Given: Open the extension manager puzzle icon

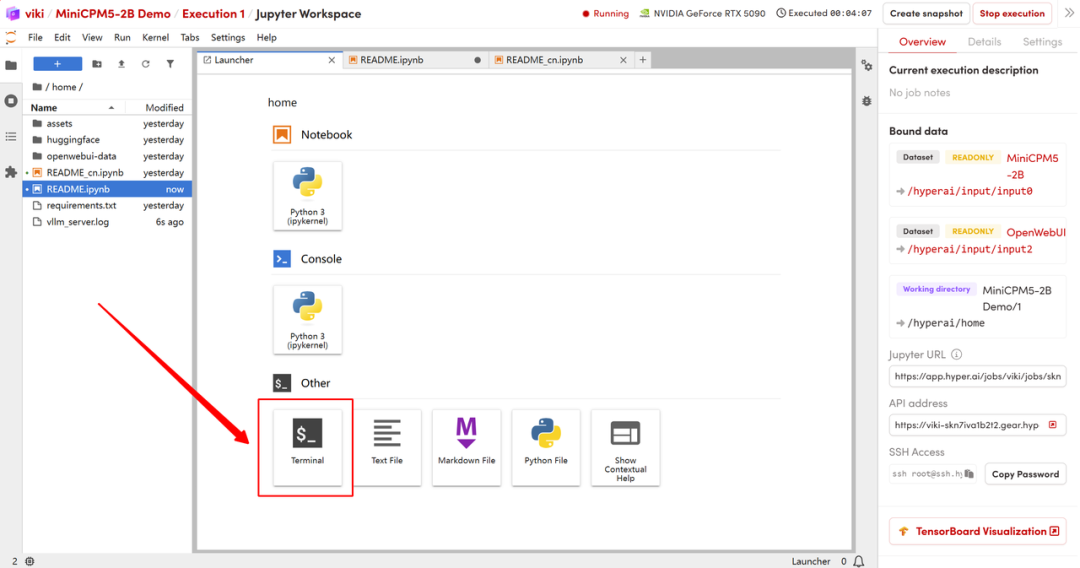Looking at the screenshot, I should pyautogui.click(x=11, y=172).
